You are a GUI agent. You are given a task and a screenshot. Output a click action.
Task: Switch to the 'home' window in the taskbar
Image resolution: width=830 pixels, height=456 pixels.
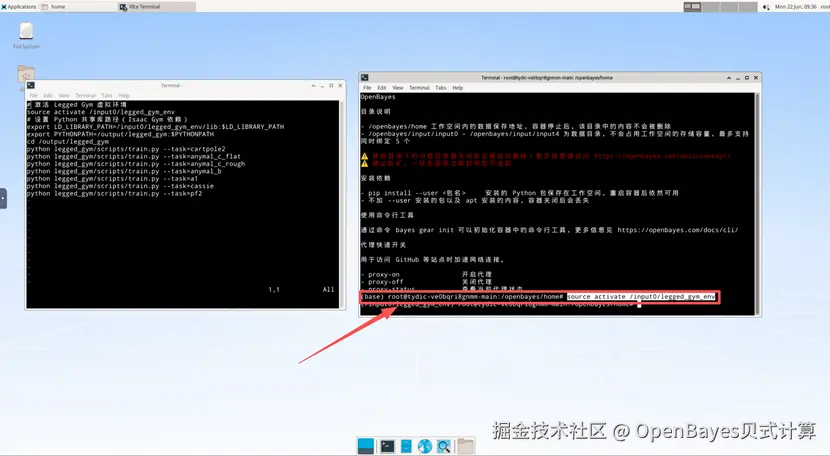(x=78, y=6)
